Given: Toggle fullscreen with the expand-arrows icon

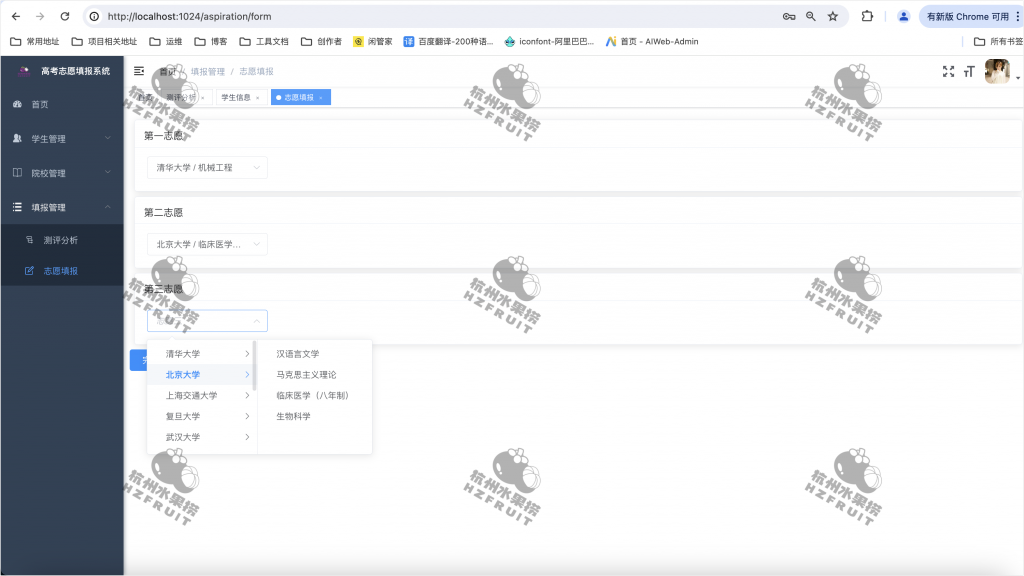Looking at the screenshot, I should tap(948, 71).
